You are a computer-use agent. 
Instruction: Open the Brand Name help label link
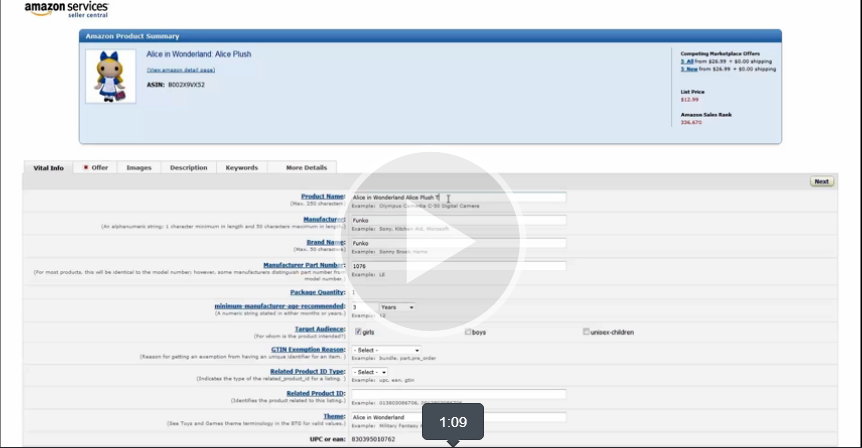pos(325,242)
